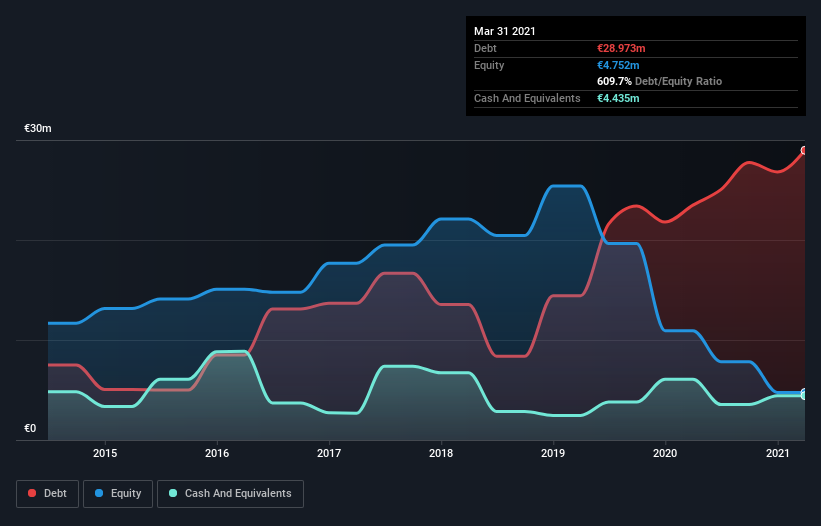The height and width of the screenshot is (526, 821).
Task: Click the Debt row label in tooltip
Action: coord(485,48)
